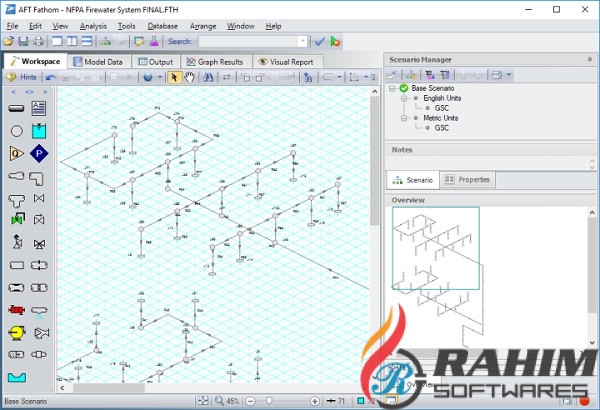Choose the Weir junction icon at bottom
The width and height of the screenshot is (600, 410).
coord(16,377)
